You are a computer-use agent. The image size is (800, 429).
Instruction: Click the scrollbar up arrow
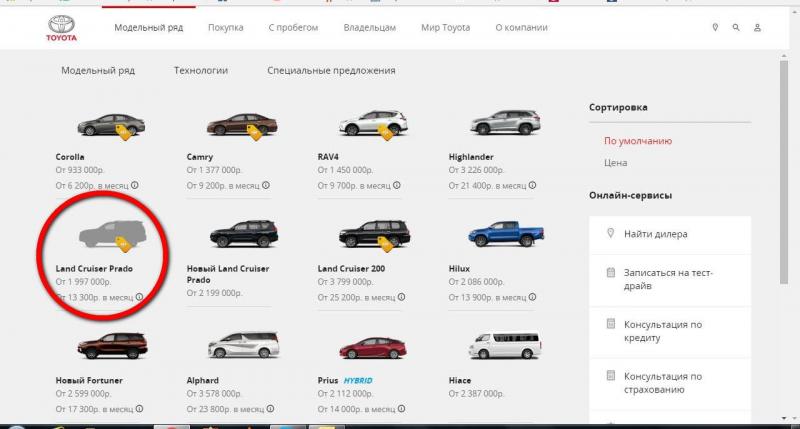pos(784,55)
